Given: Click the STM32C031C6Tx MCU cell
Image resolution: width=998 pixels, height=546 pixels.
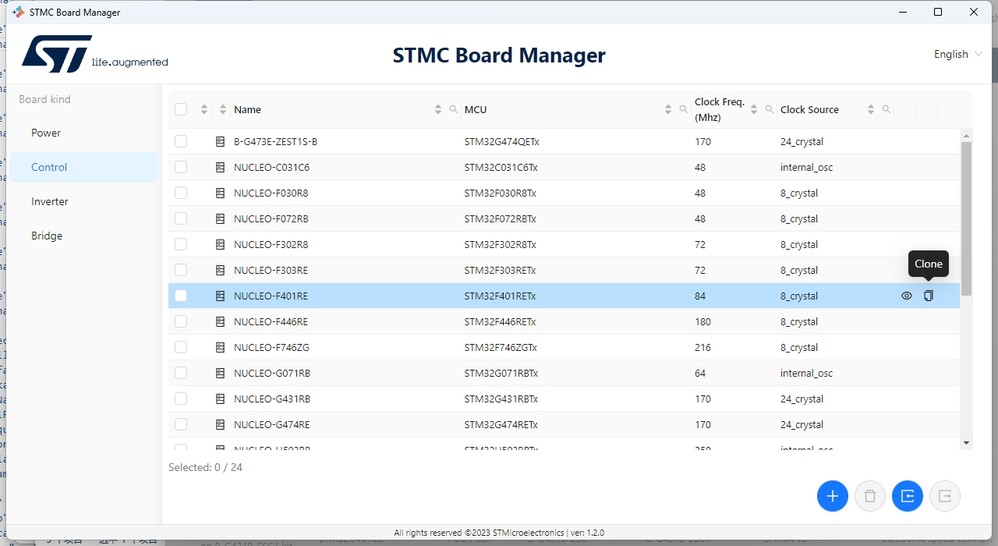Looking at the screenshot, I should (x=501, y=167).
